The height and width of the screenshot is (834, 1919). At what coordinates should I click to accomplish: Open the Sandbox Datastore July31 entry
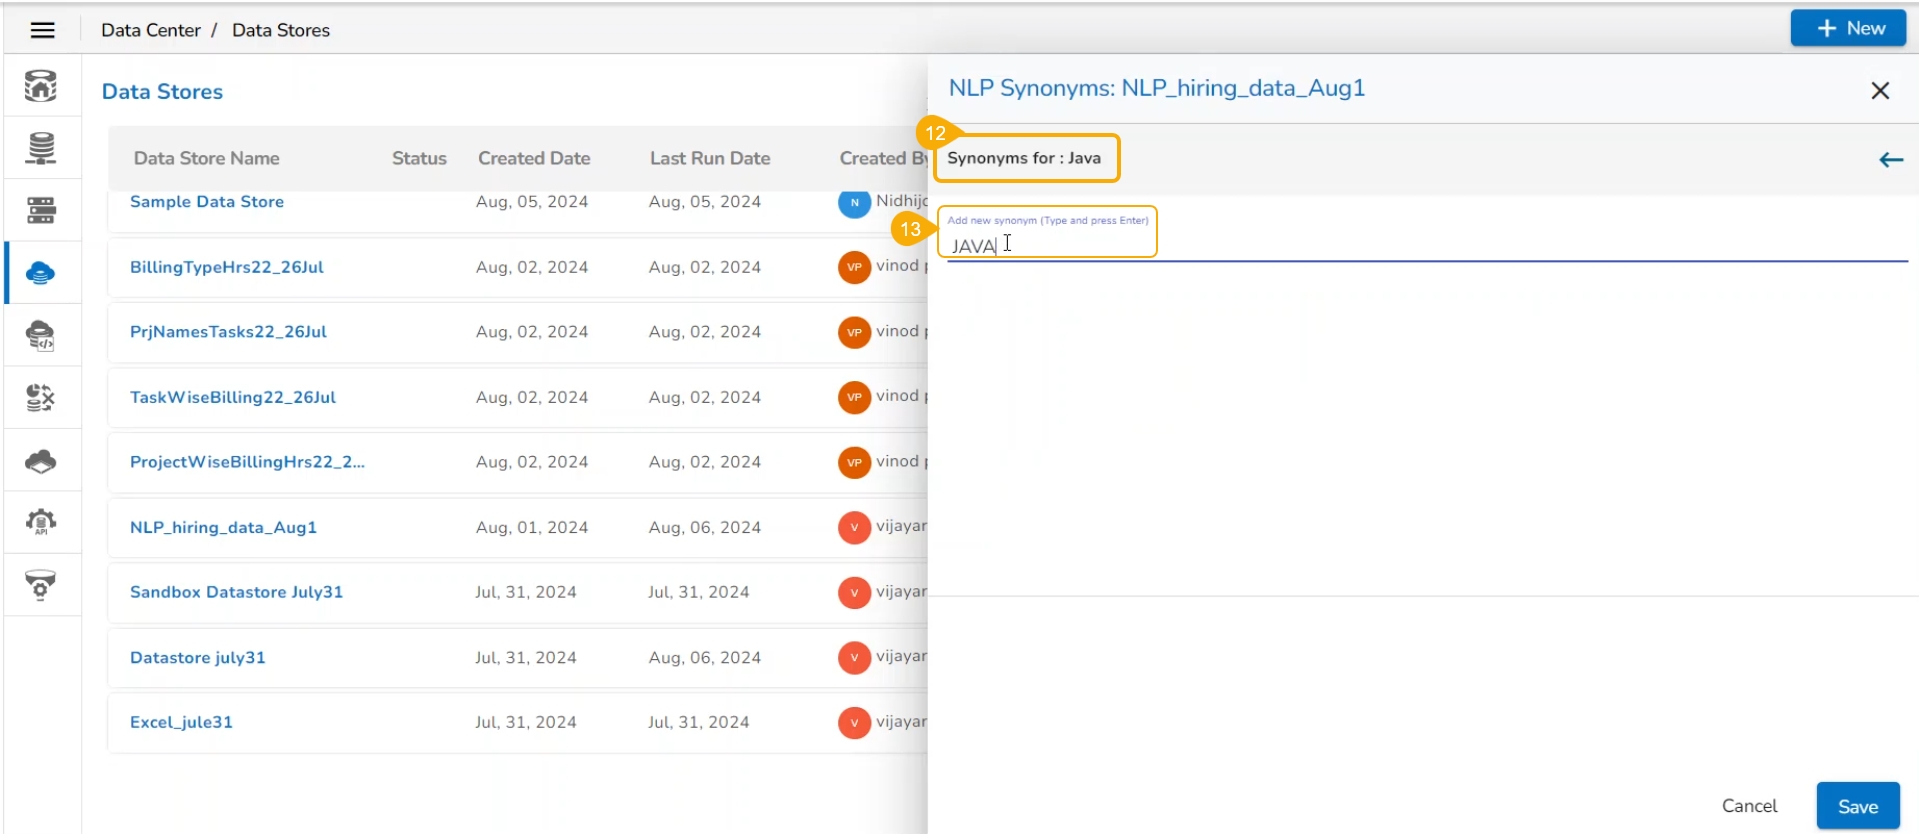point(236,592)
